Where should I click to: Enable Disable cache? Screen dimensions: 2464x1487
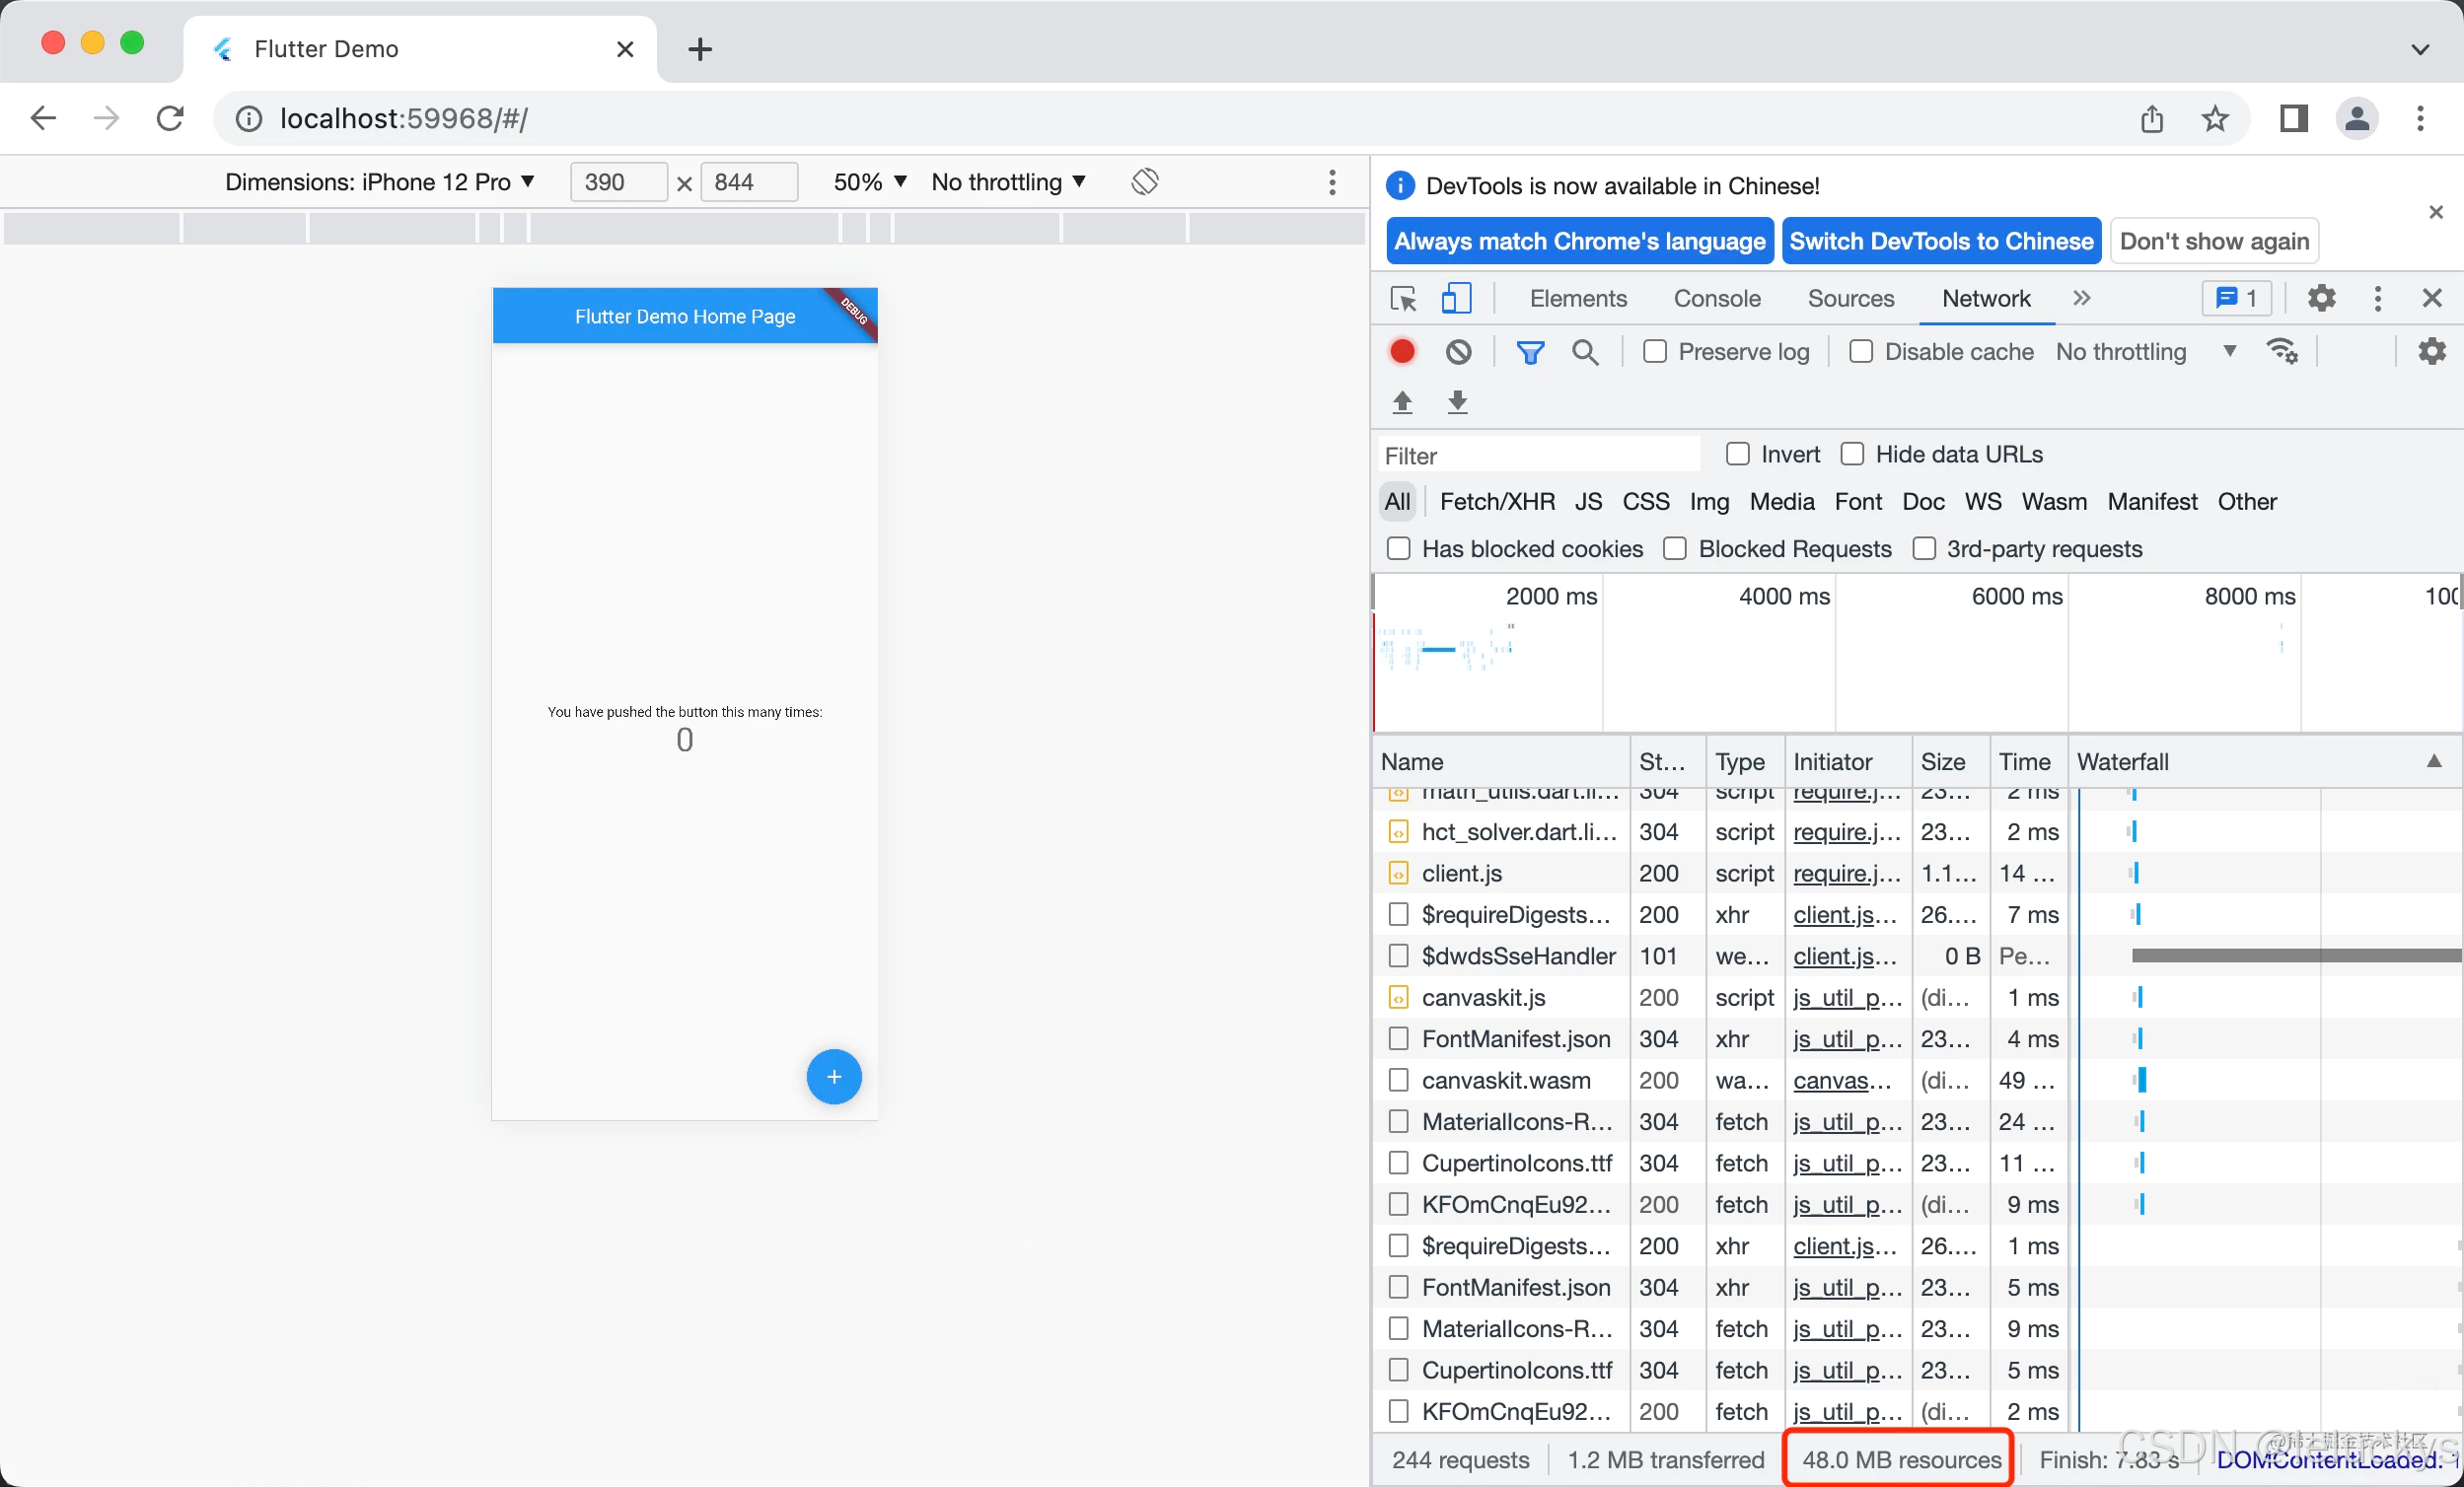pos(1862,351)
